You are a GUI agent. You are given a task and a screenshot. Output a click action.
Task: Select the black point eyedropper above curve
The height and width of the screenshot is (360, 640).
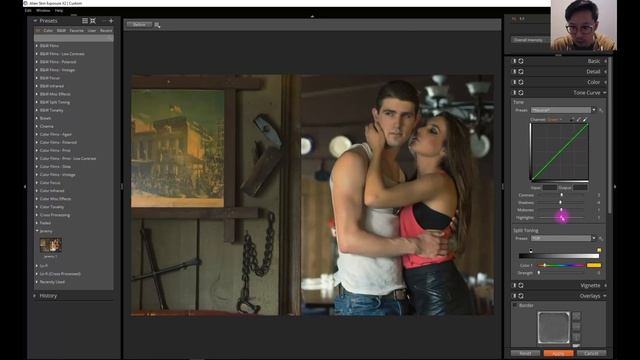pyautogui.click(x=572, y=119)
